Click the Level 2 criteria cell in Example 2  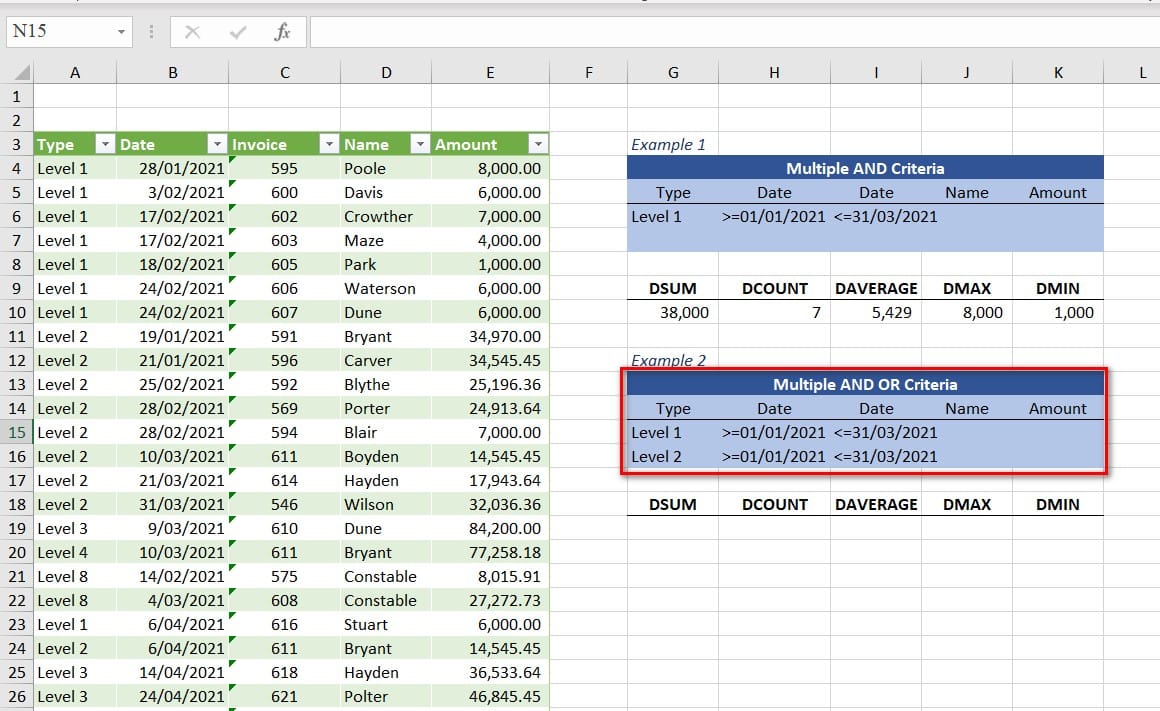[x=673, y=456]
